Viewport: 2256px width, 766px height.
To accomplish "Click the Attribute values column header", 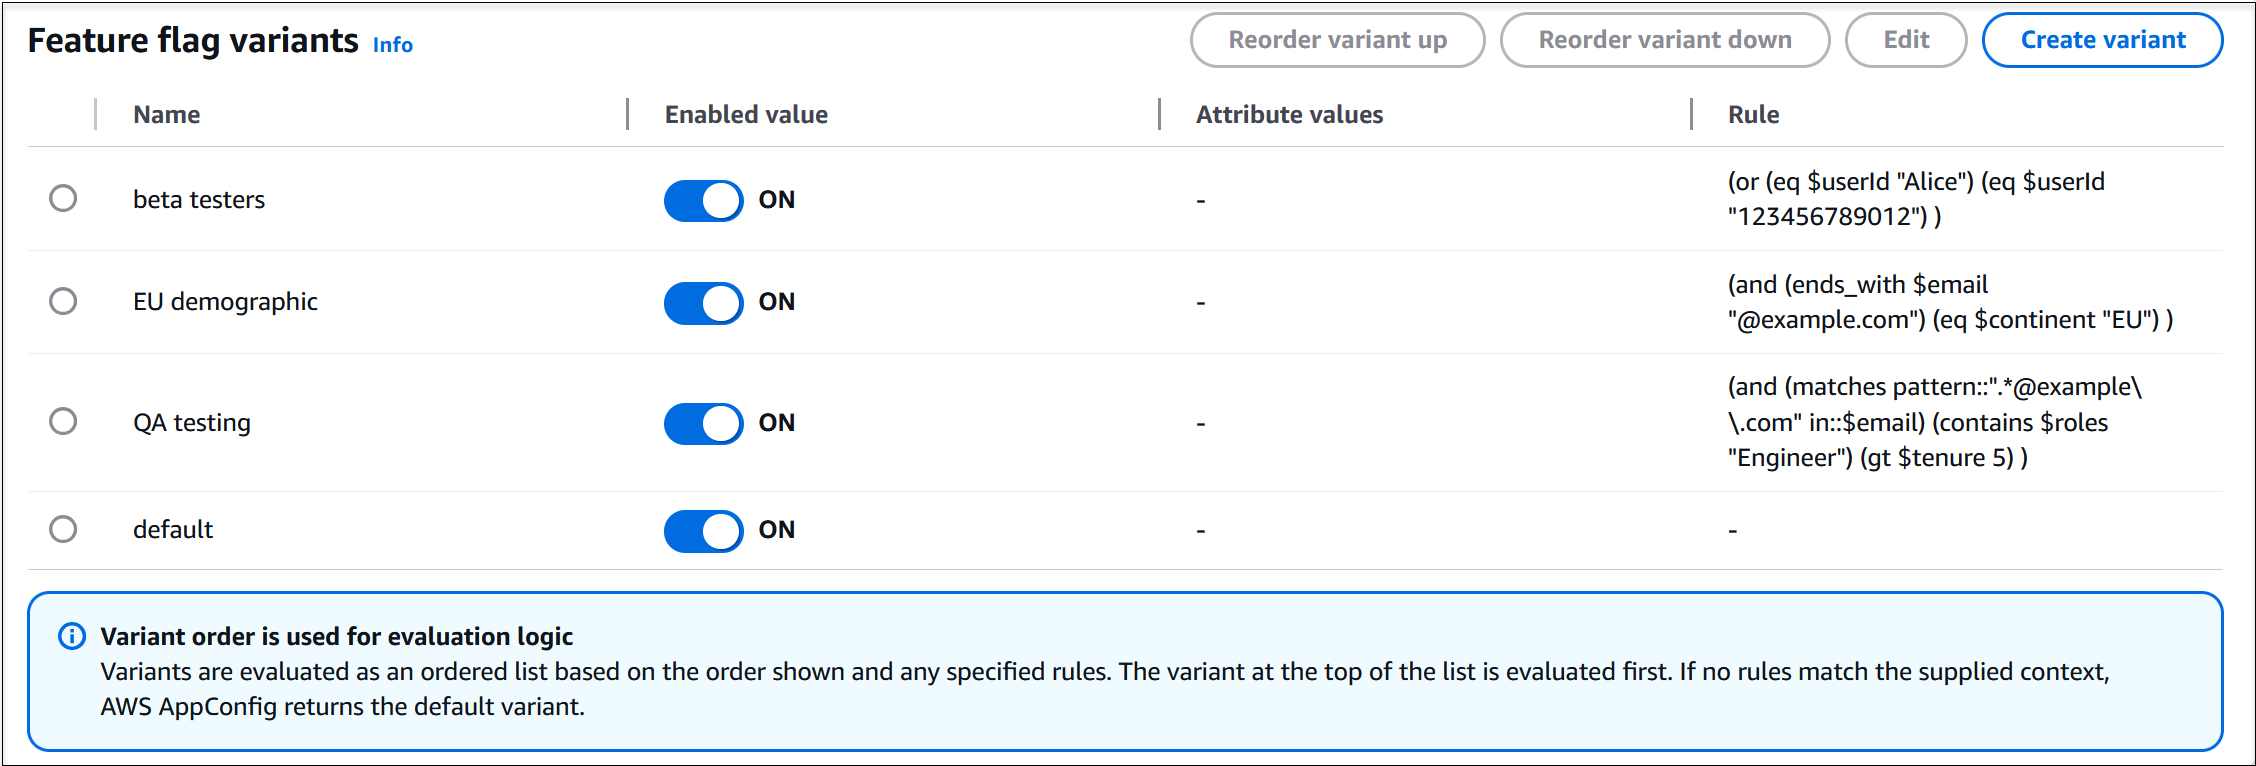I will pos(1290,114).
